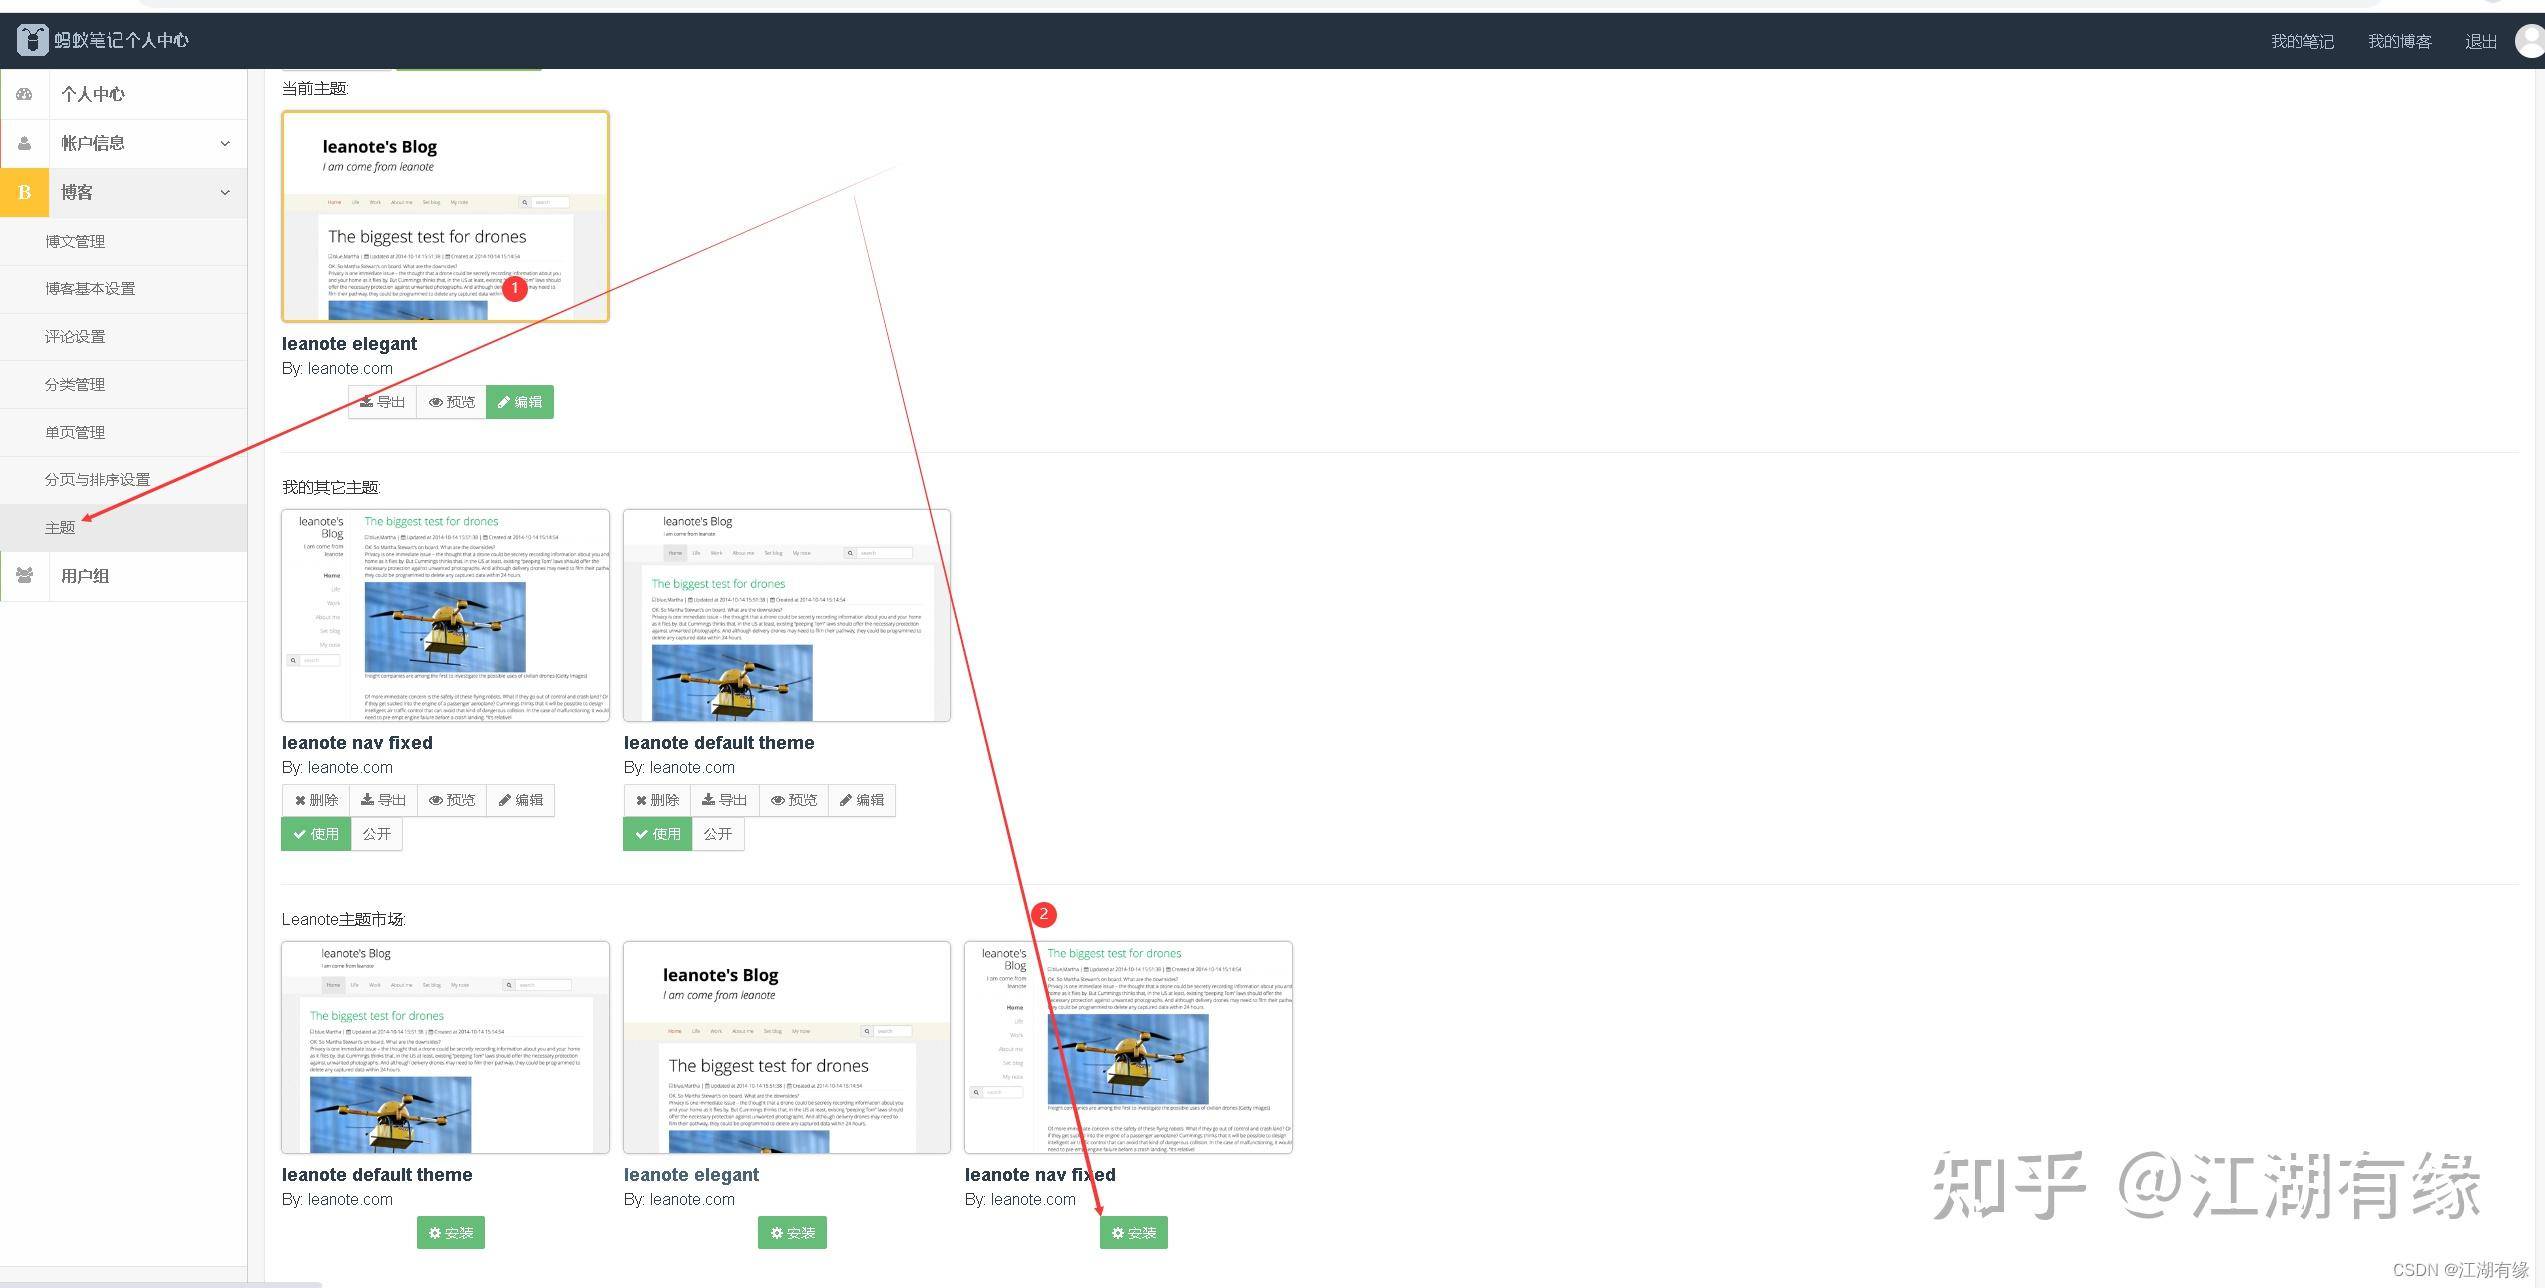
Task: Click market leanote nav fixed thumbnail
Action: [x=1128, y=1047]
